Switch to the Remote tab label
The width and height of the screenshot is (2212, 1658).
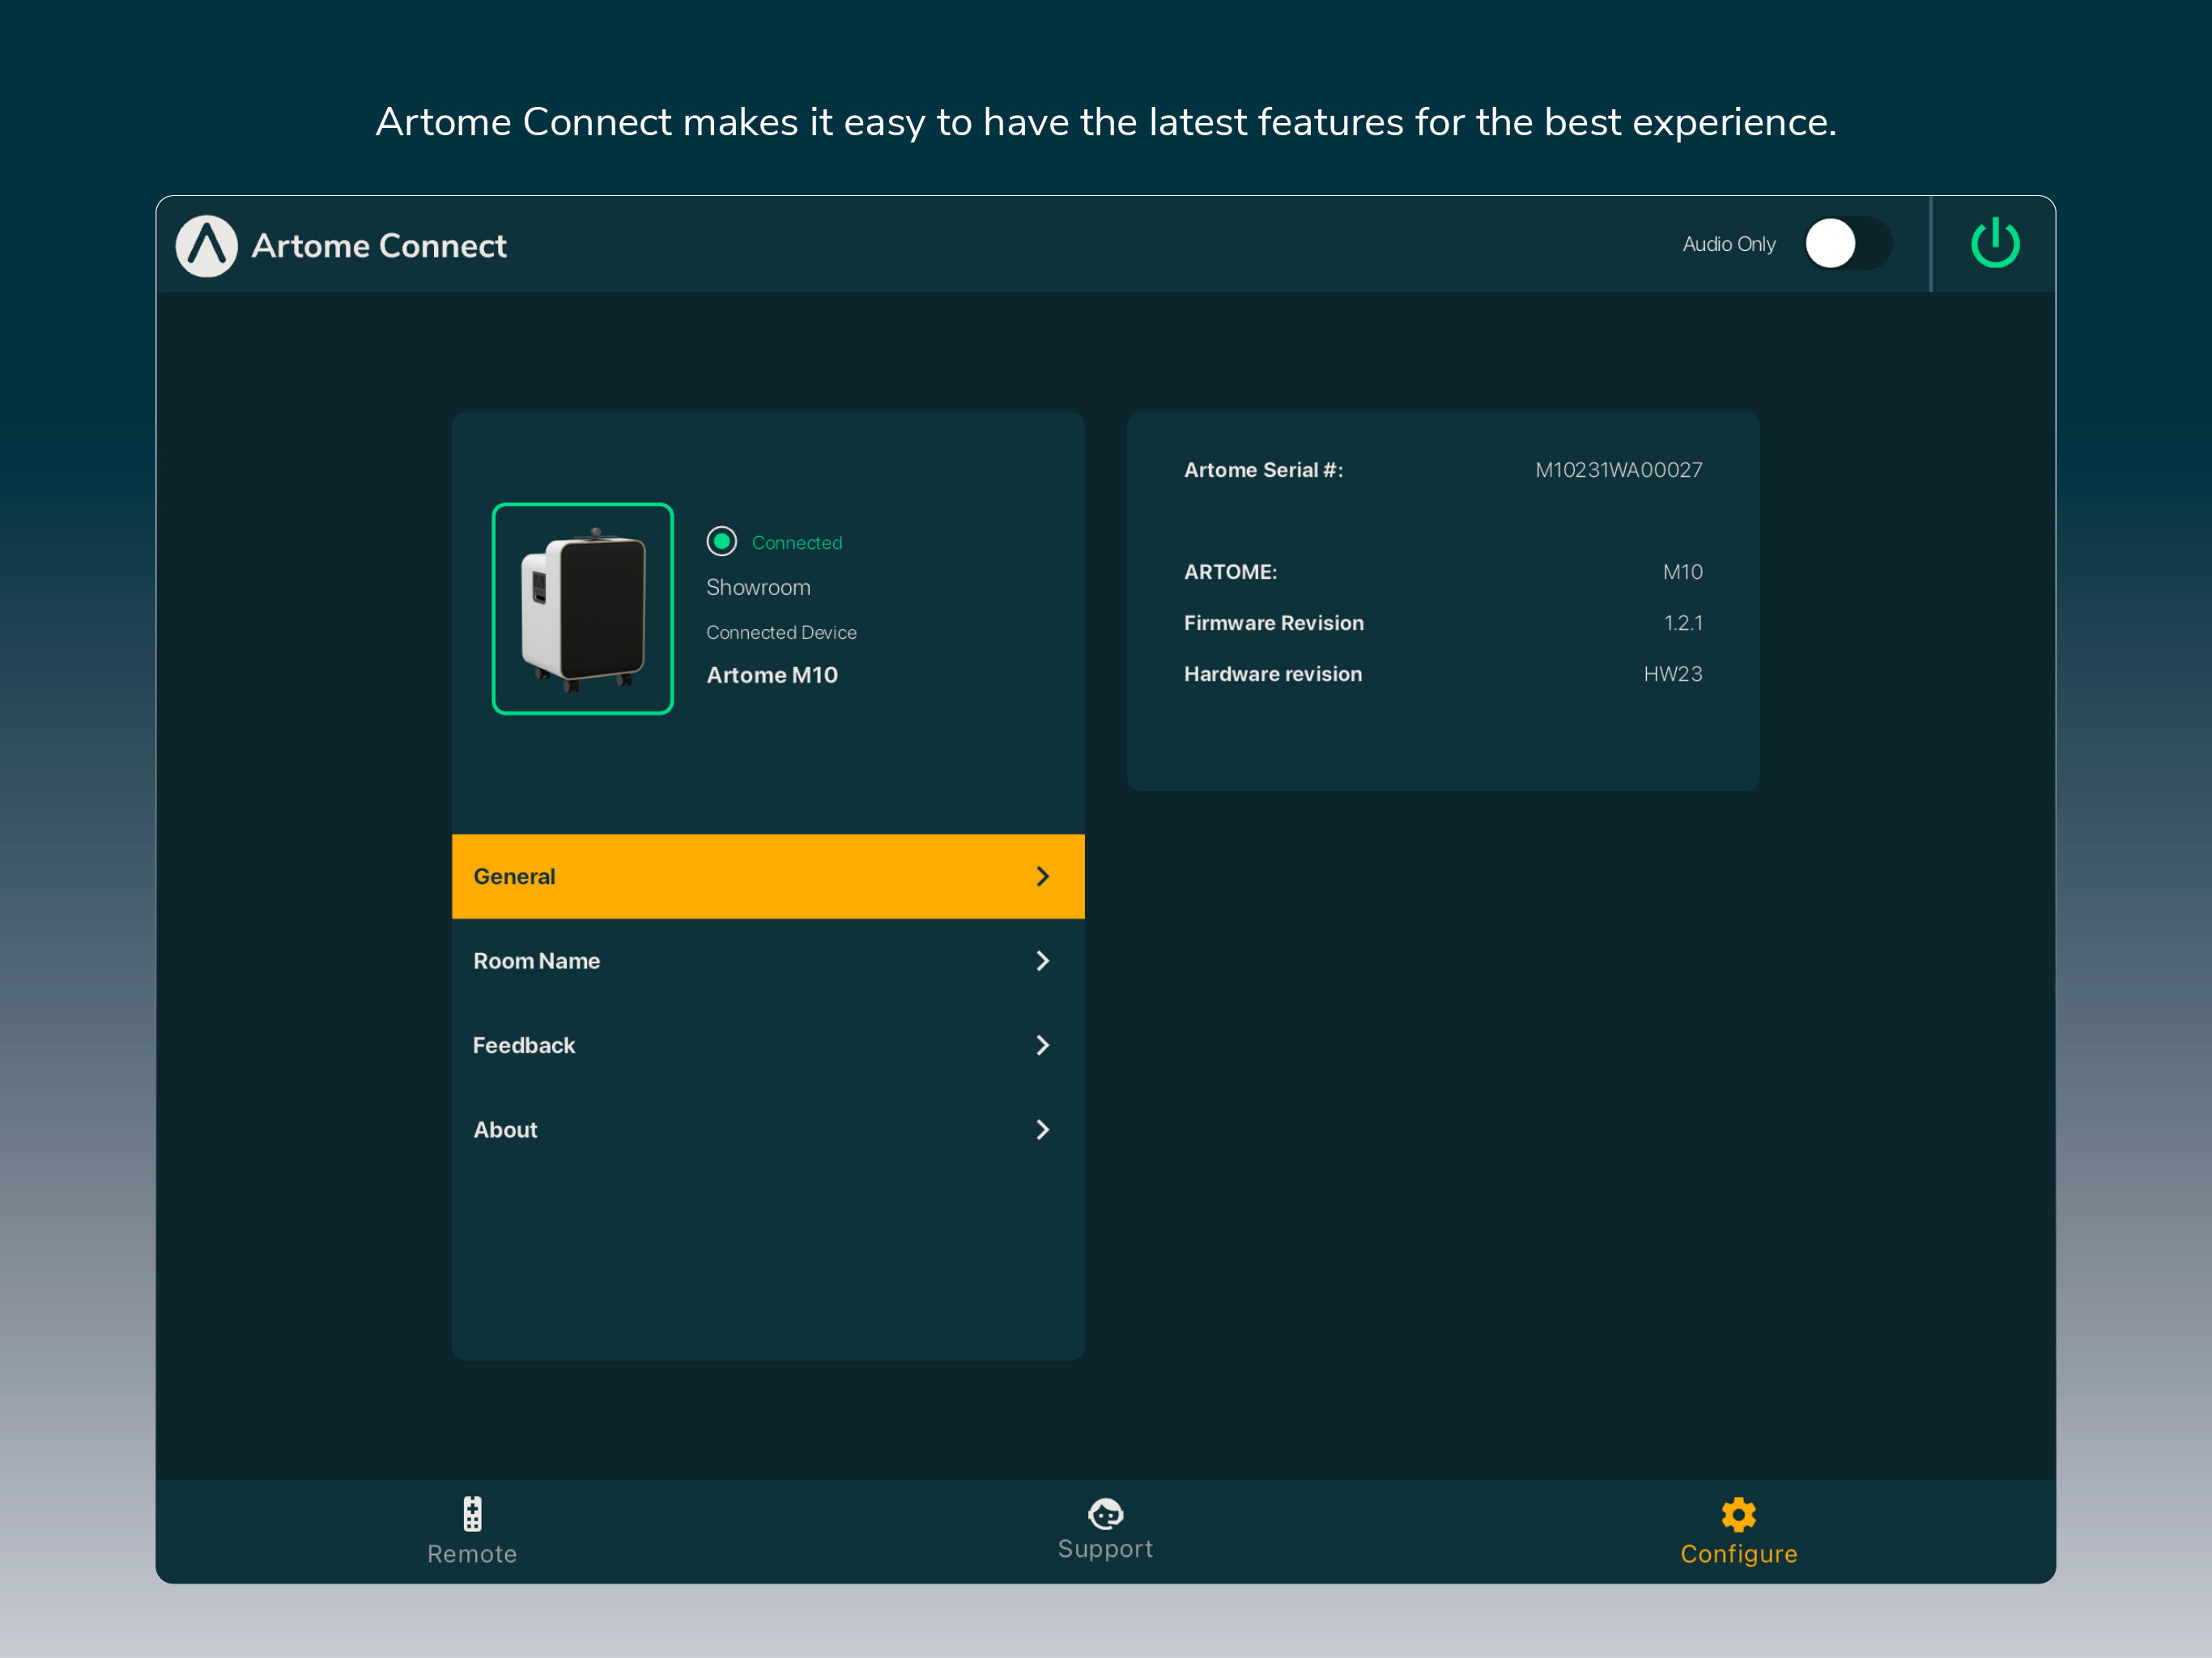point(472,1554)
